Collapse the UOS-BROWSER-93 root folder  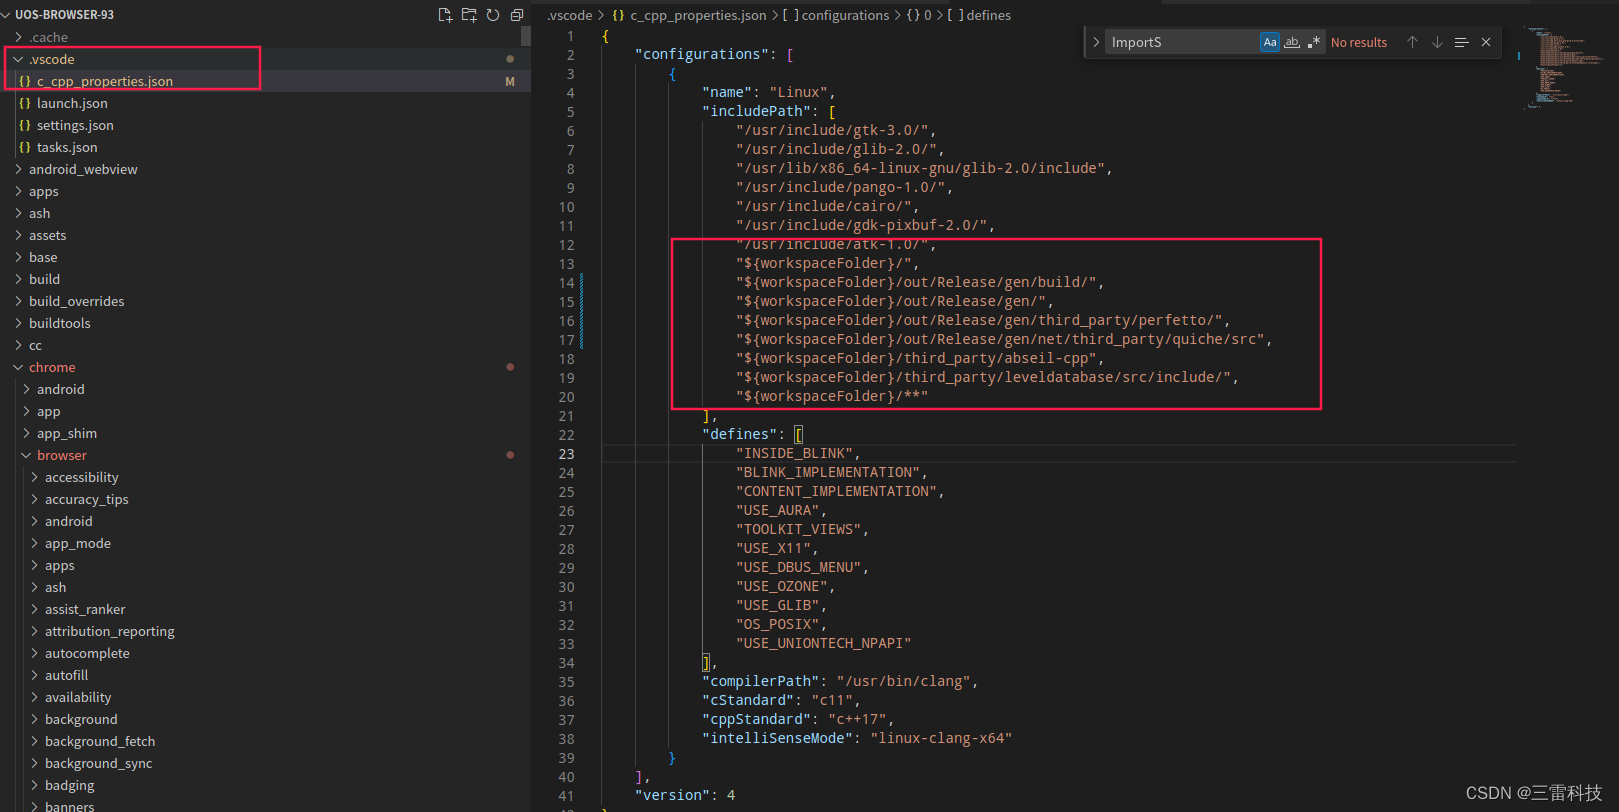[x=265, y=15]
